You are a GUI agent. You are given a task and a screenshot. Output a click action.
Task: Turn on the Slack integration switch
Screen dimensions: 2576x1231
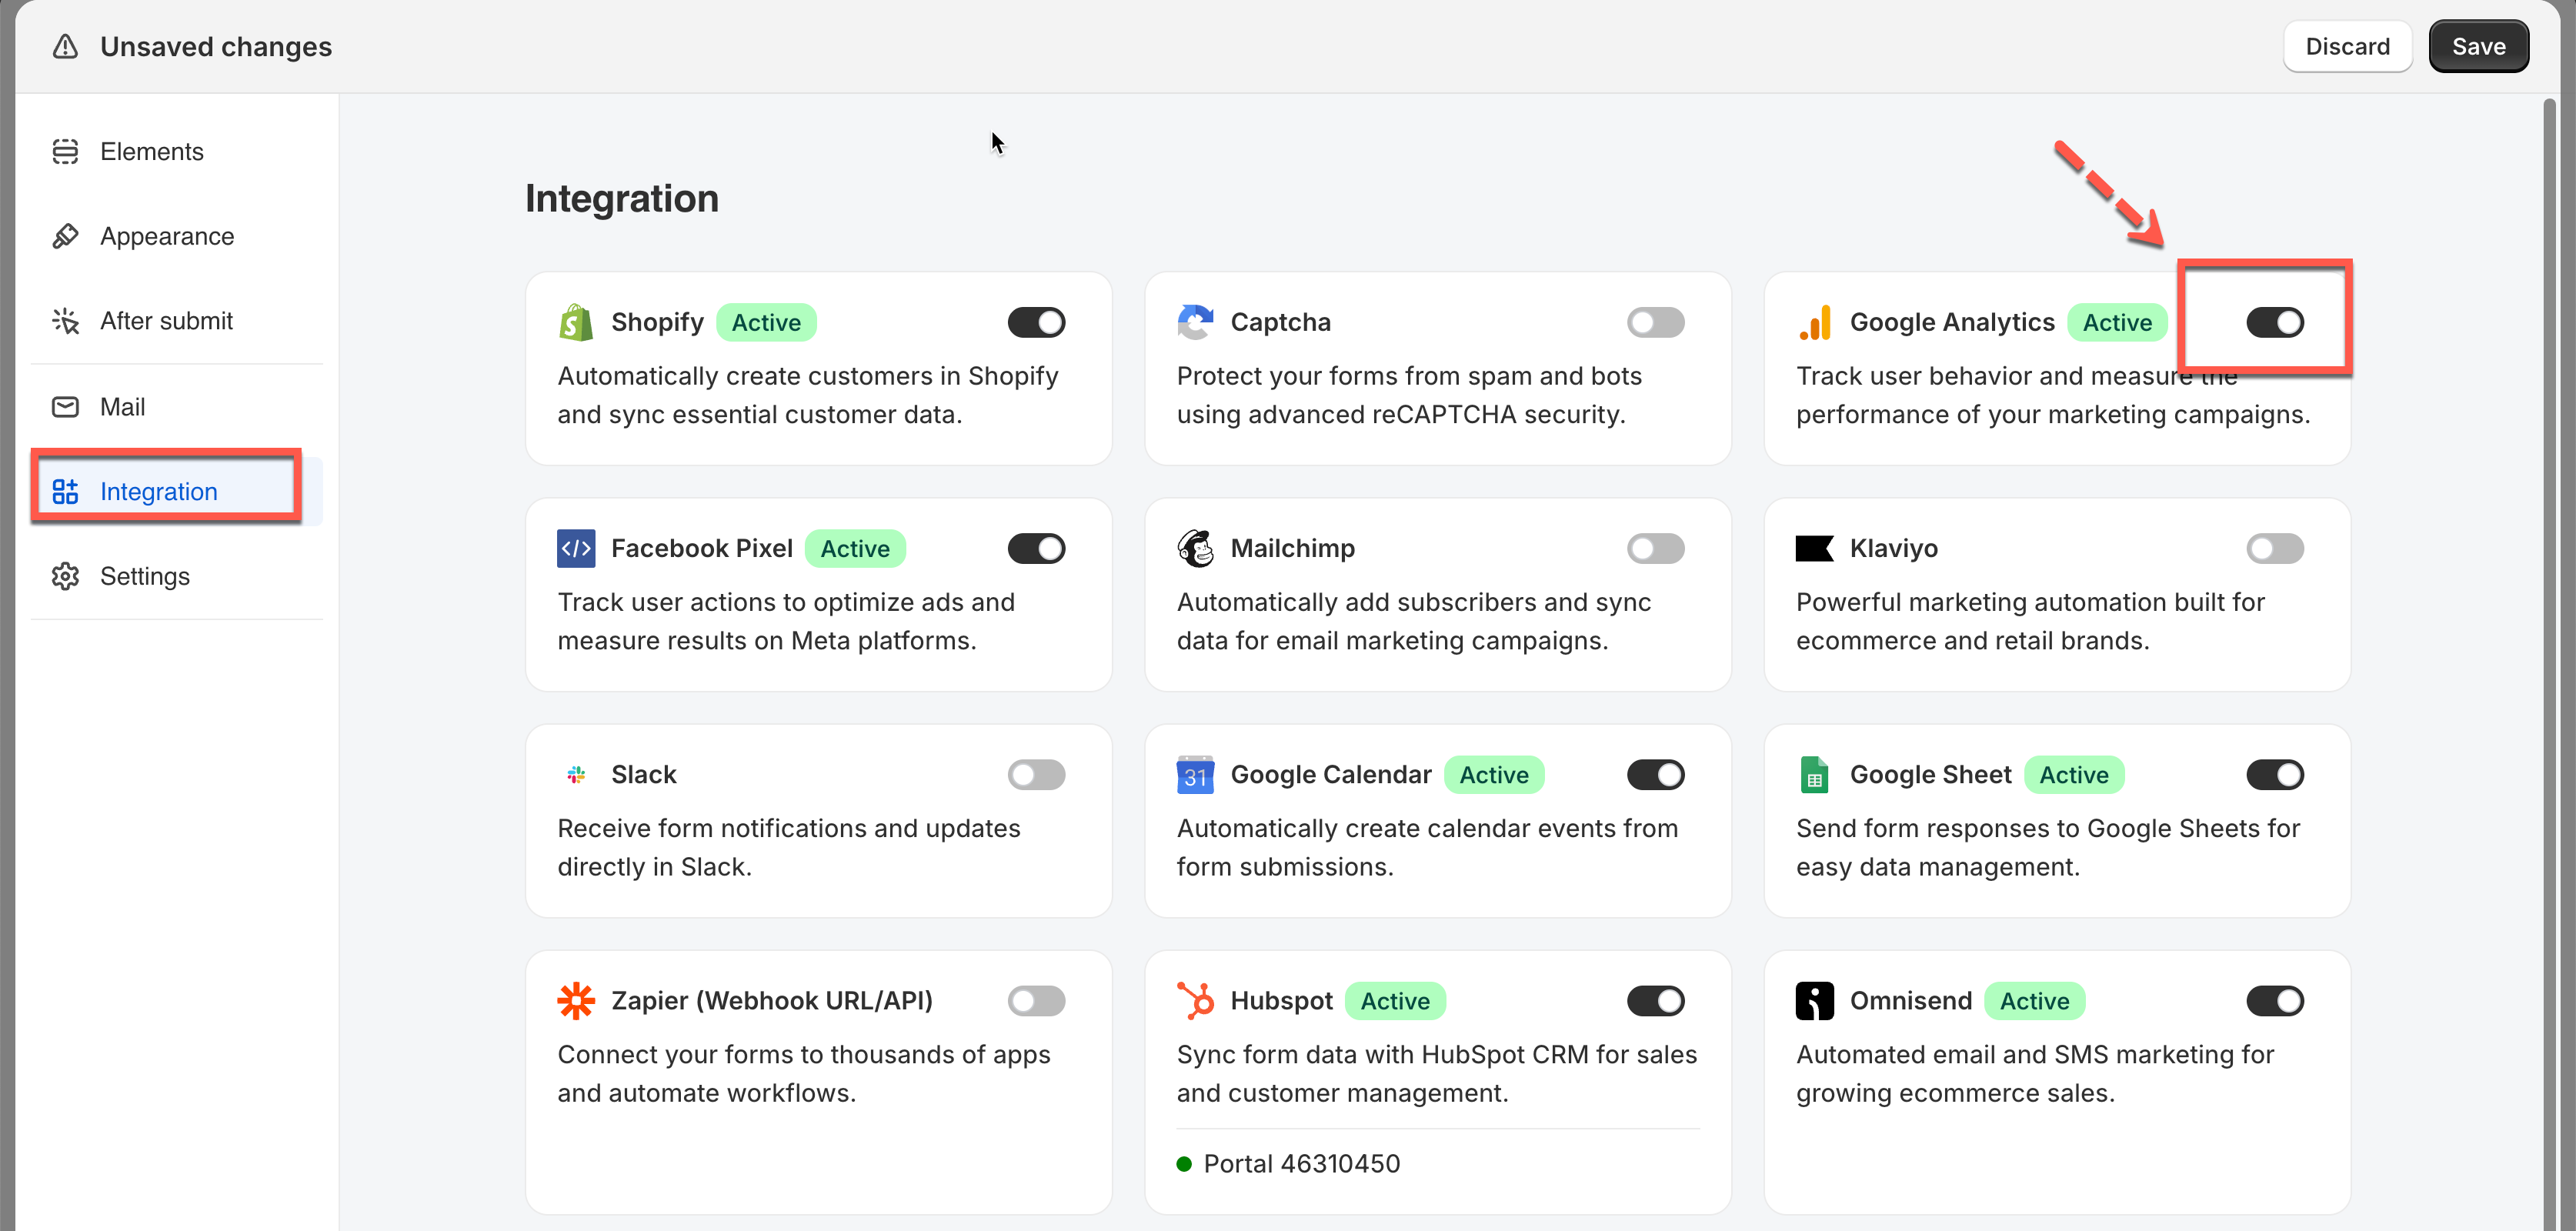(1036, 774)
